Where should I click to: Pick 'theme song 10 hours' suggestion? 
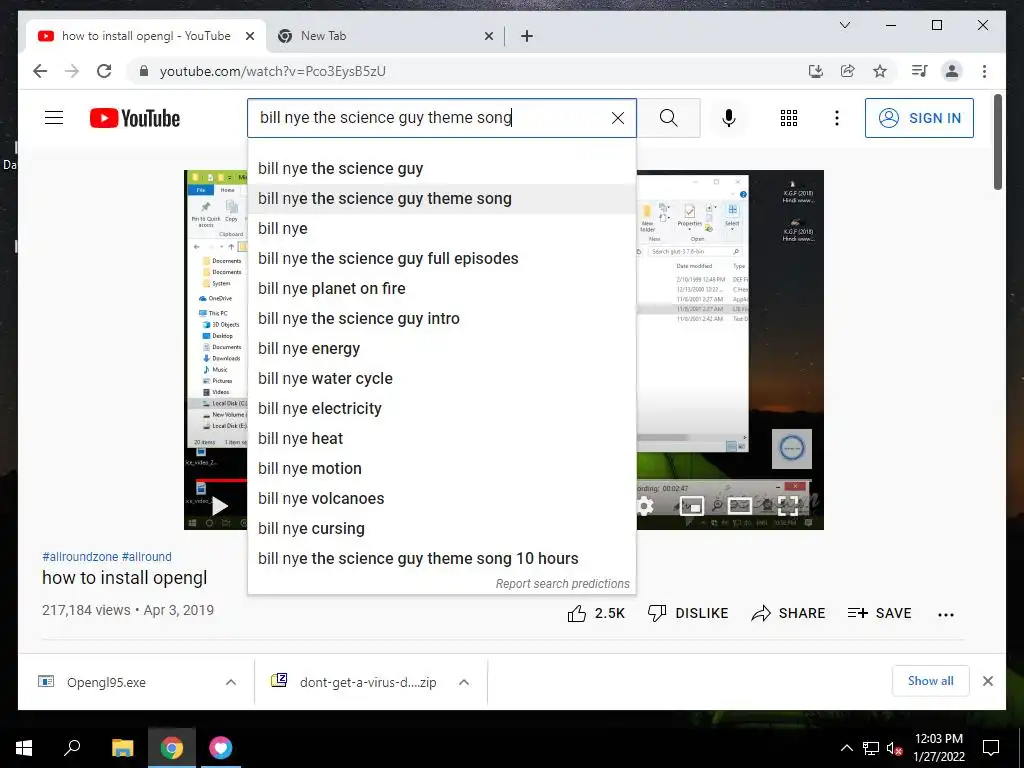(x=442, y=559)
